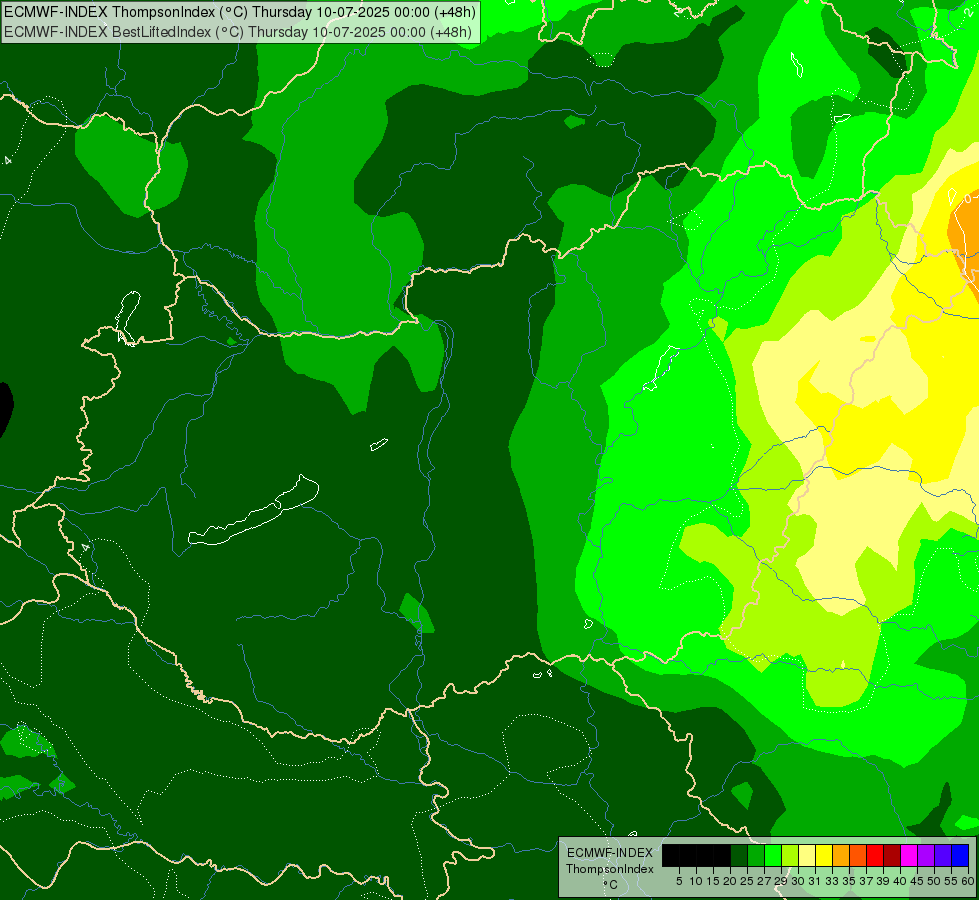Viewport: 979px width, 900px height.
Task: Pick the orange-red 35–37 legend swatch
Action: click(x=858, y=855)
